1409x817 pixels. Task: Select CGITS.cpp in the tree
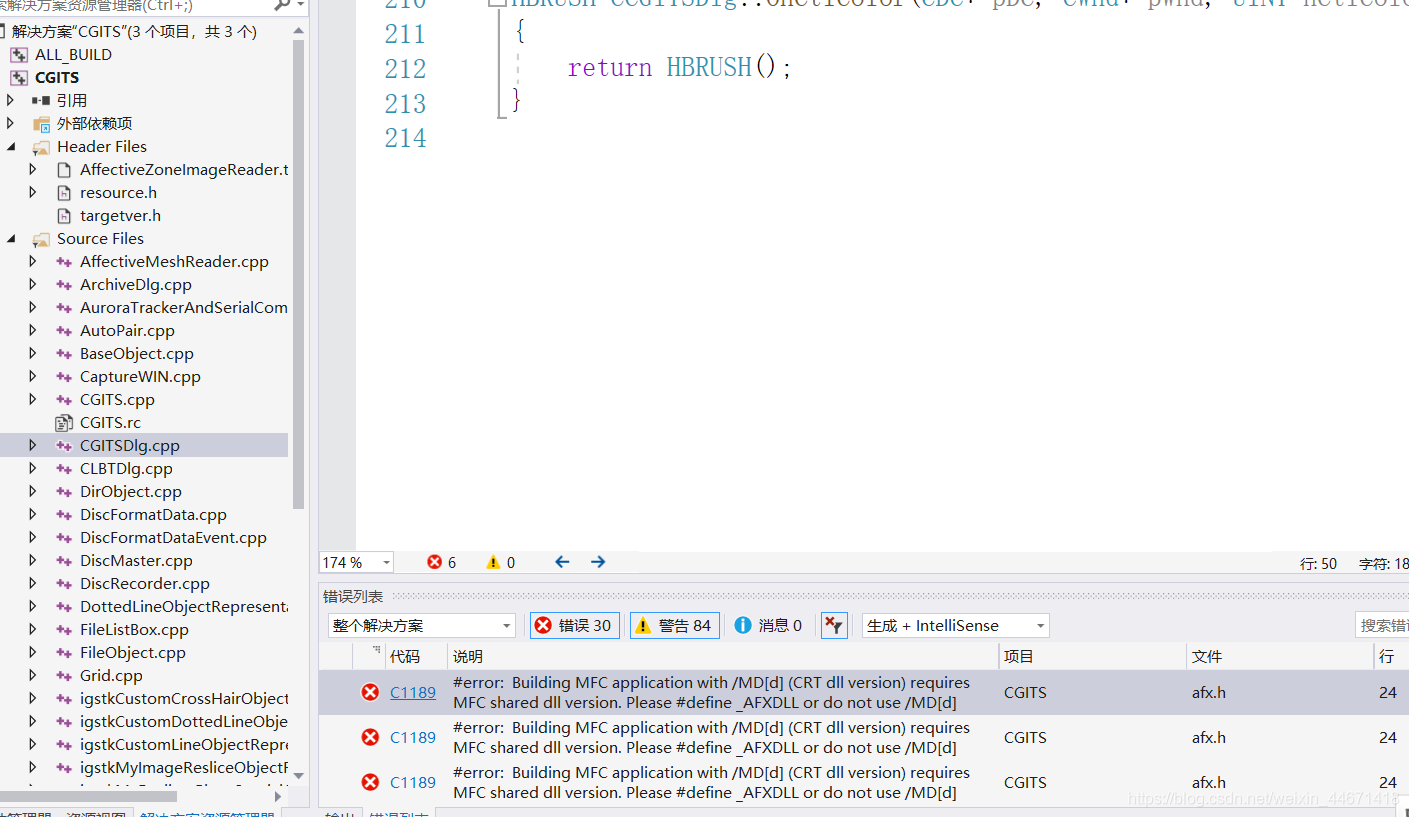(117, 399)
